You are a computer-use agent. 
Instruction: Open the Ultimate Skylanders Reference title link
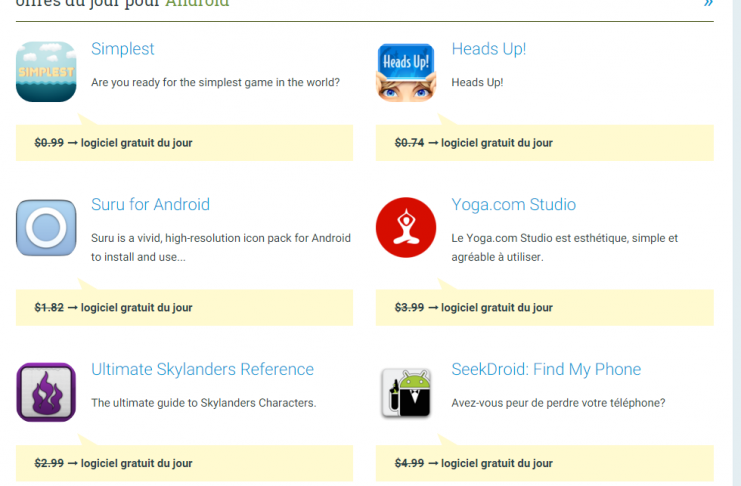pyautogui.click(x=202, y=369)
